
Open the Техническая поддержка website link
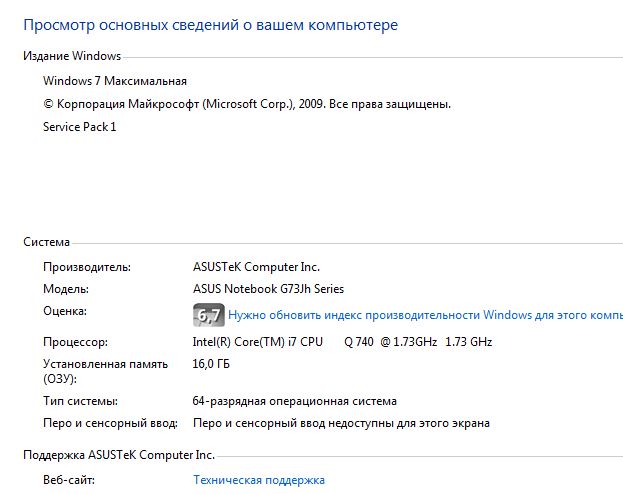(259, 480)
